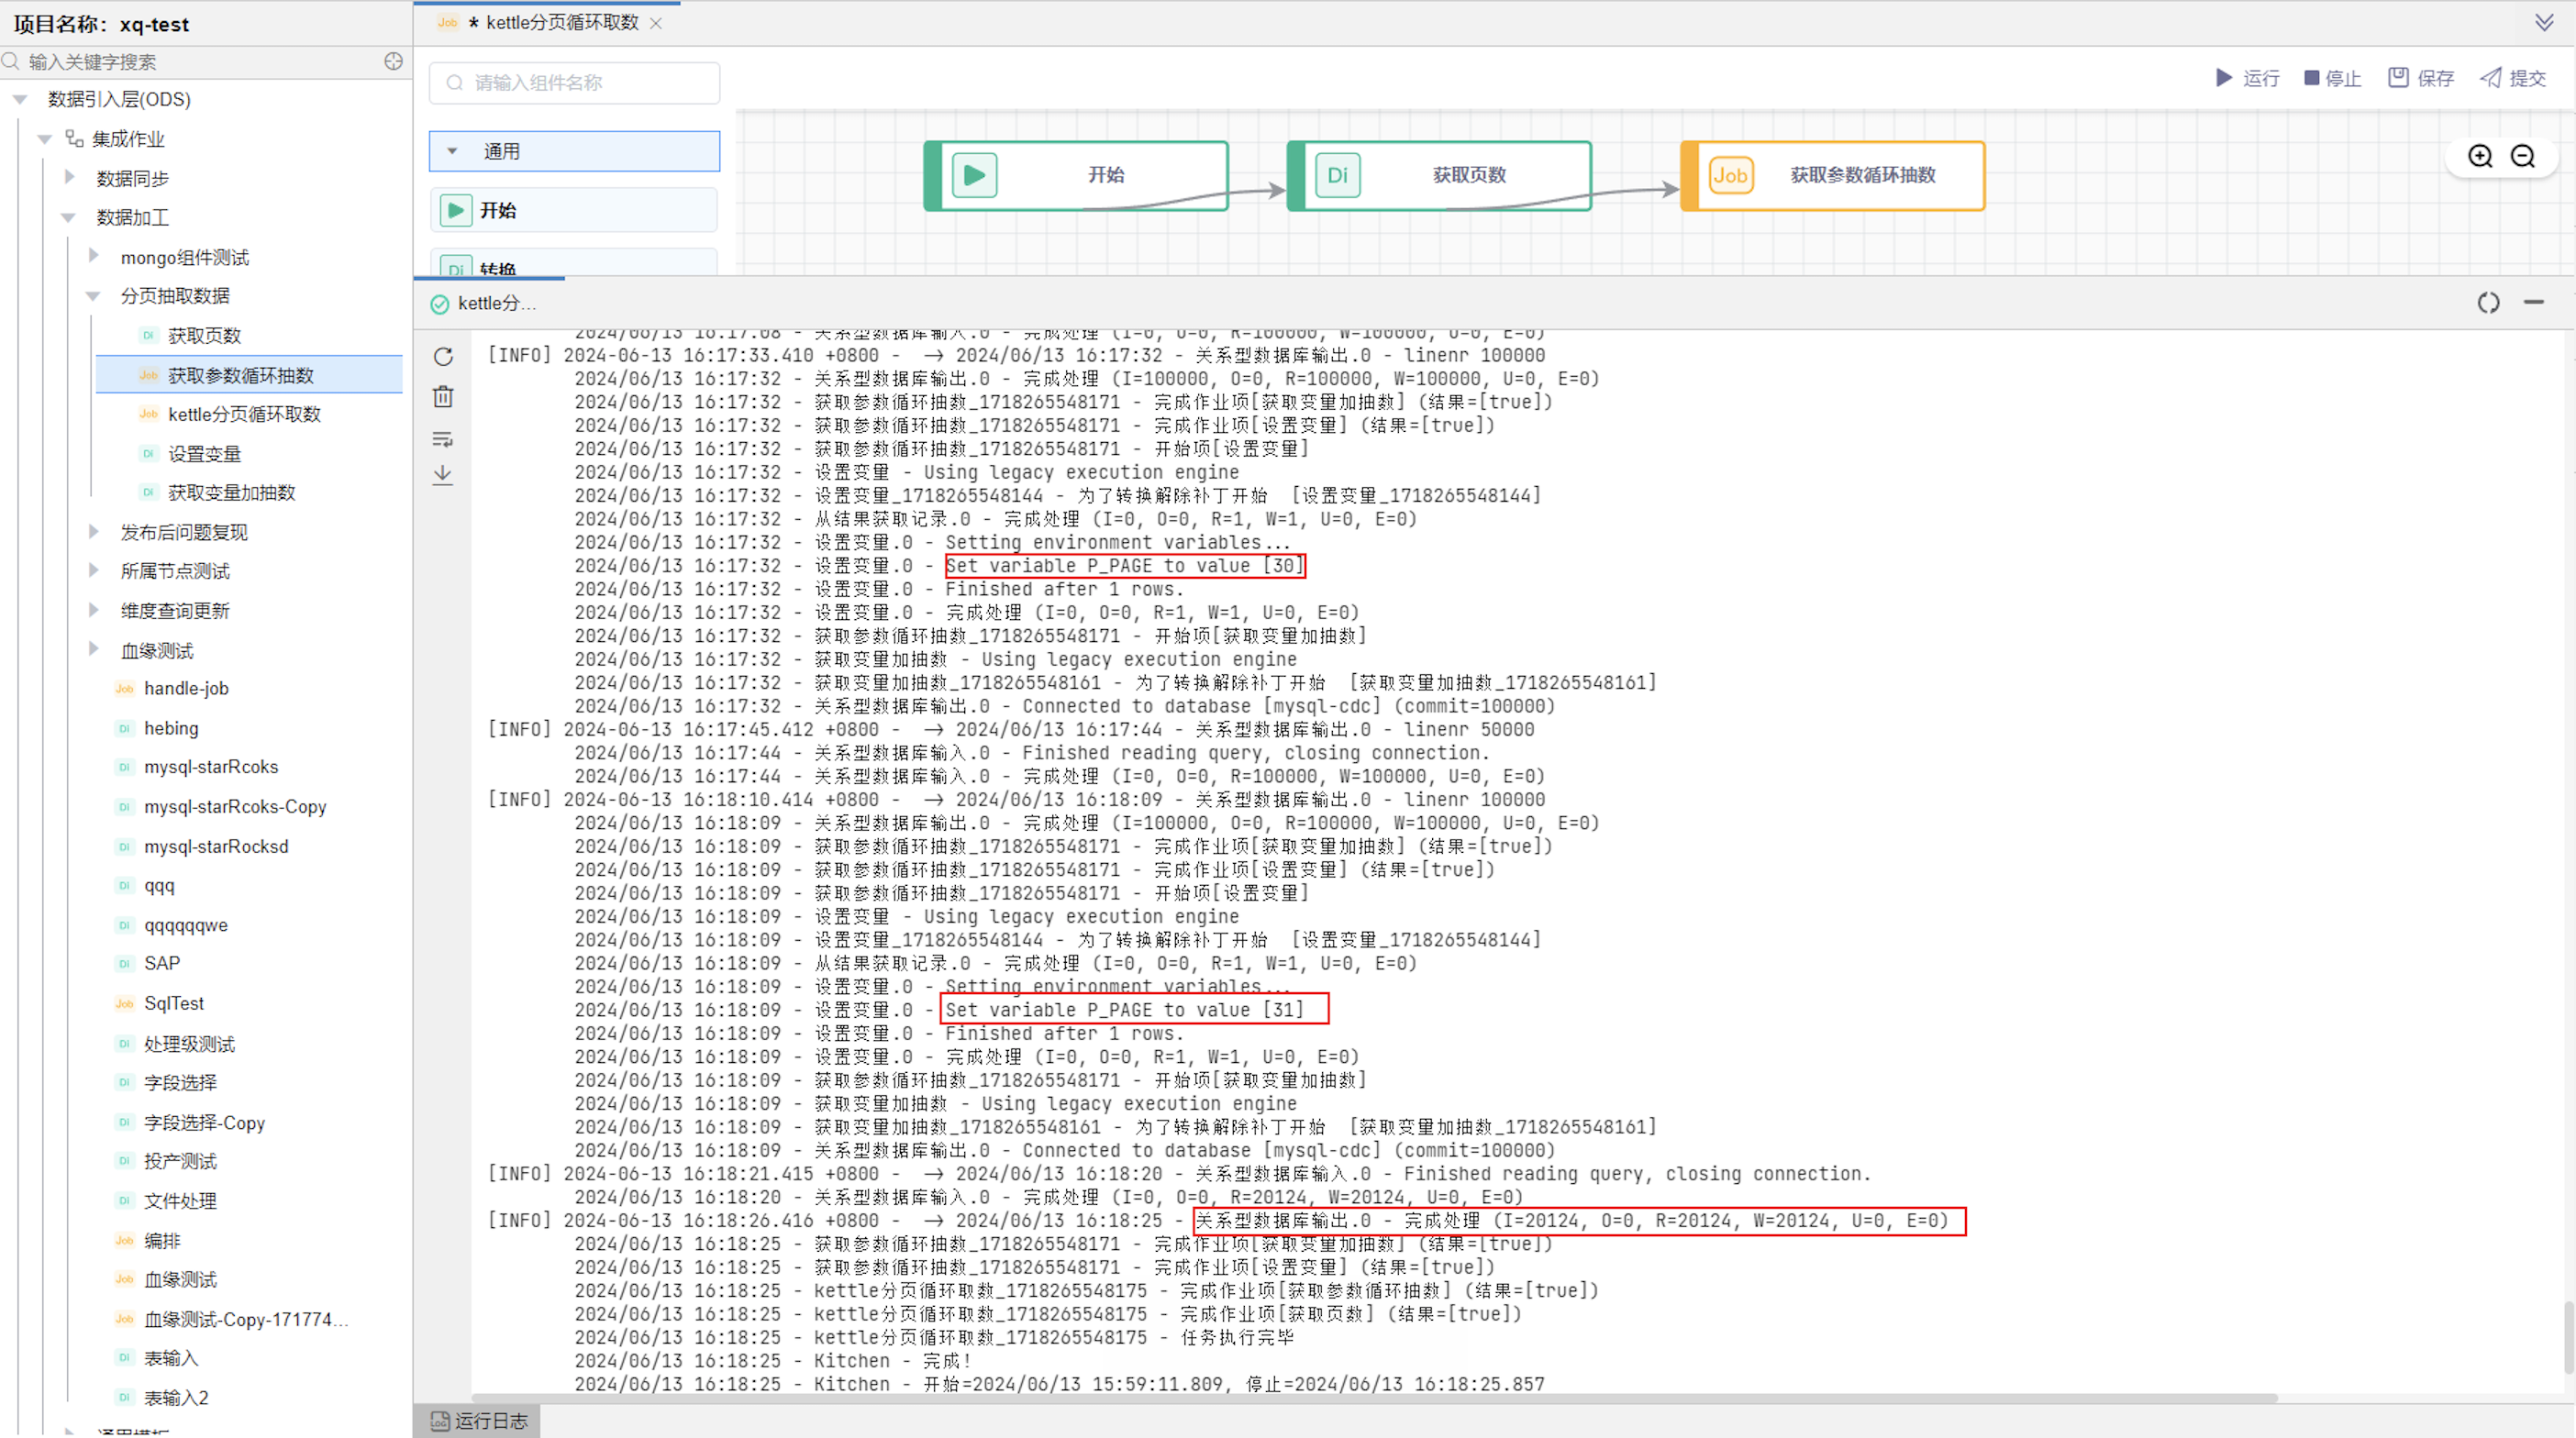2576x1438 pixels.
Task: Click the component name search field
Action: (x=575, y=83)
